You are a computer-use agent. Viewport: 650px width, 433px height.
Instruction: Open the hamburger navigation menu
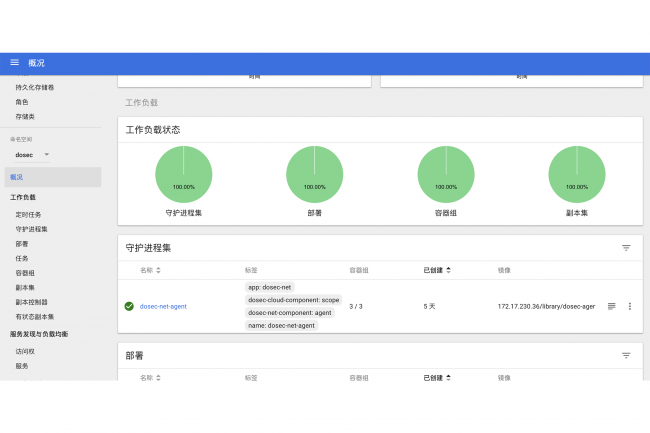tap(14, 63)
